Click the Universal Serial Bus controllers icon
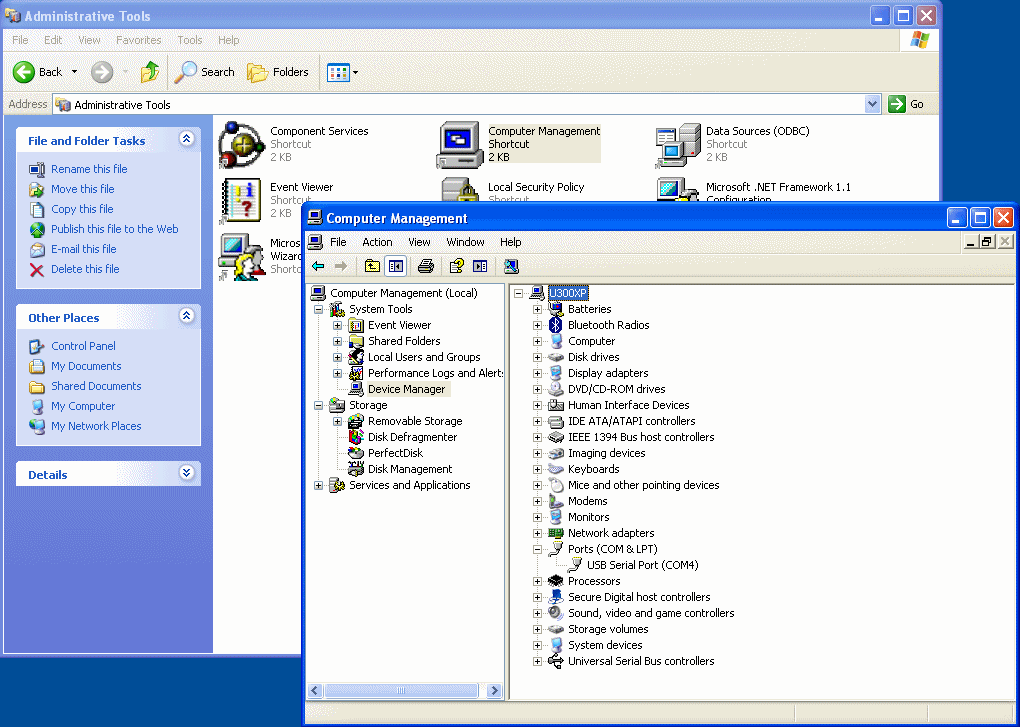Viewport: 1020px width, 727px height. coord(556,661)
